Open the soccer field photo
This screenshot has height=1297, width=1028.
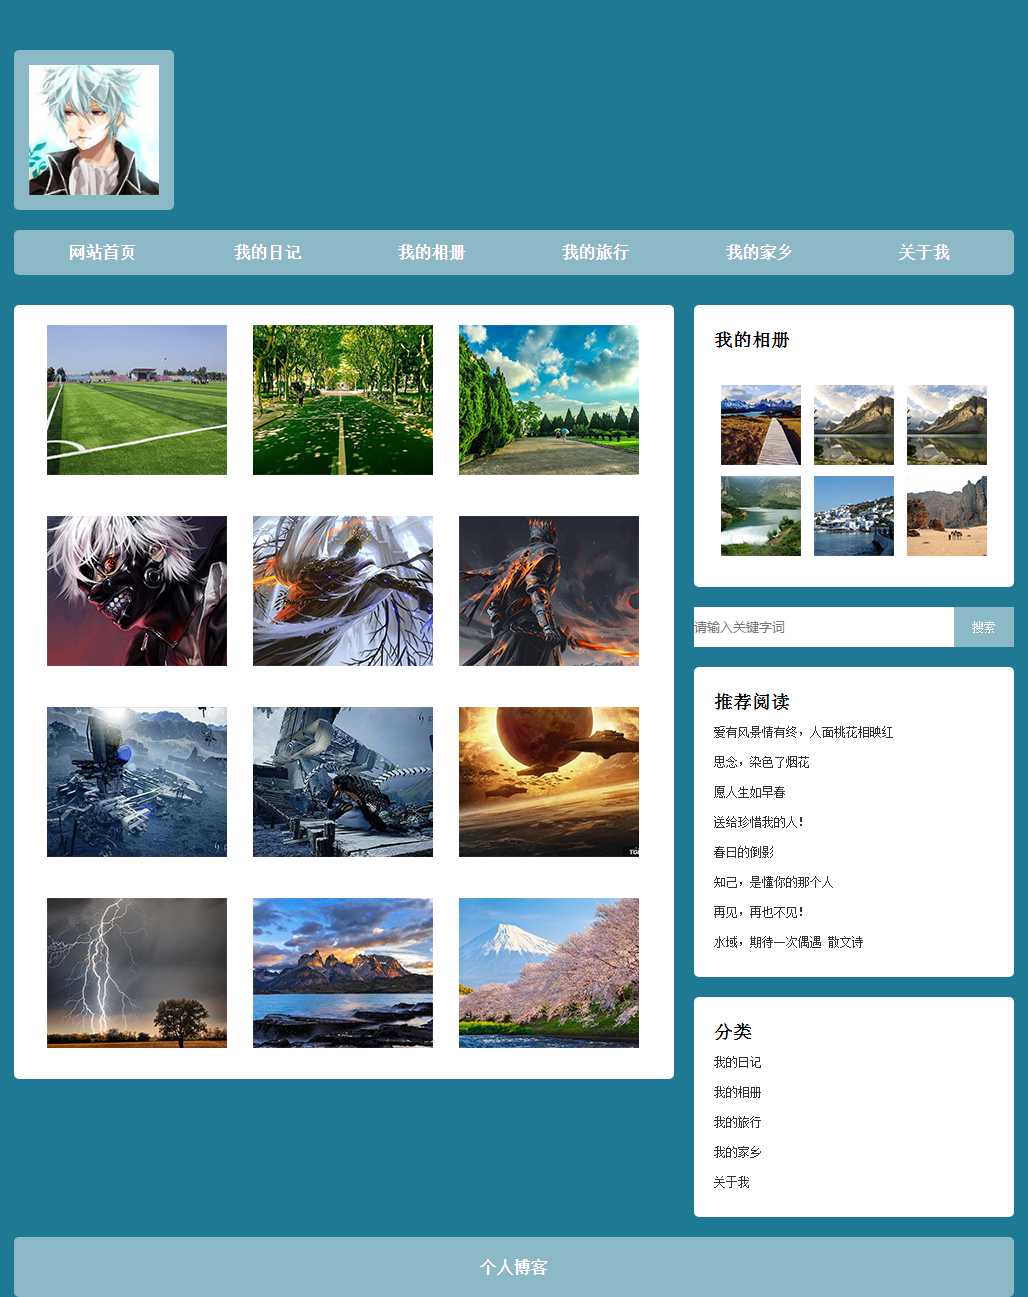pyautogui.click(x=137, y=400)
